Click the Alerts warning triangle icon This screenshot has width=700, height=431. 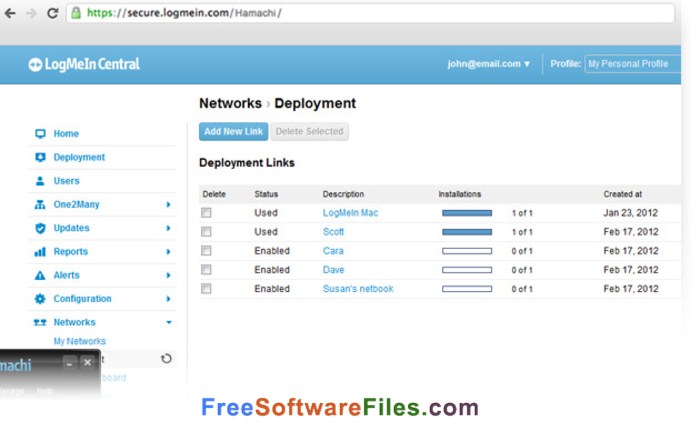tap(40, 275)
